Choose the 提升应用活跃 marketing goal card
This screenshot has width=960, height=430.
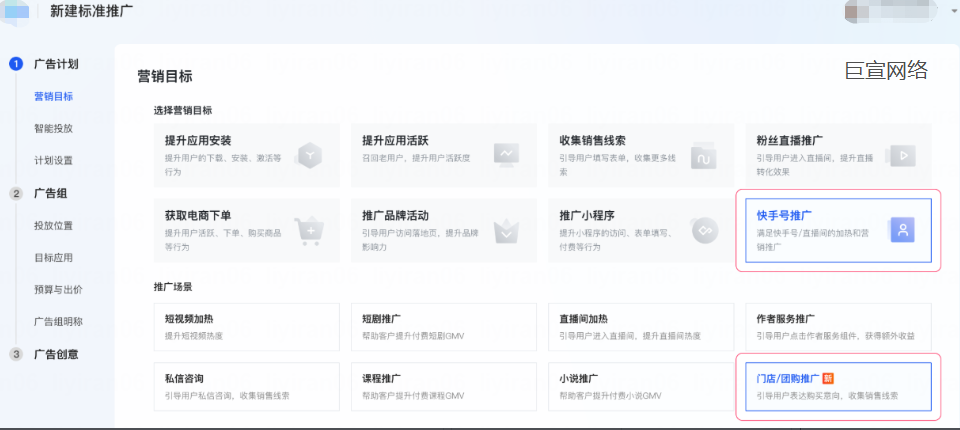(444, 155)
